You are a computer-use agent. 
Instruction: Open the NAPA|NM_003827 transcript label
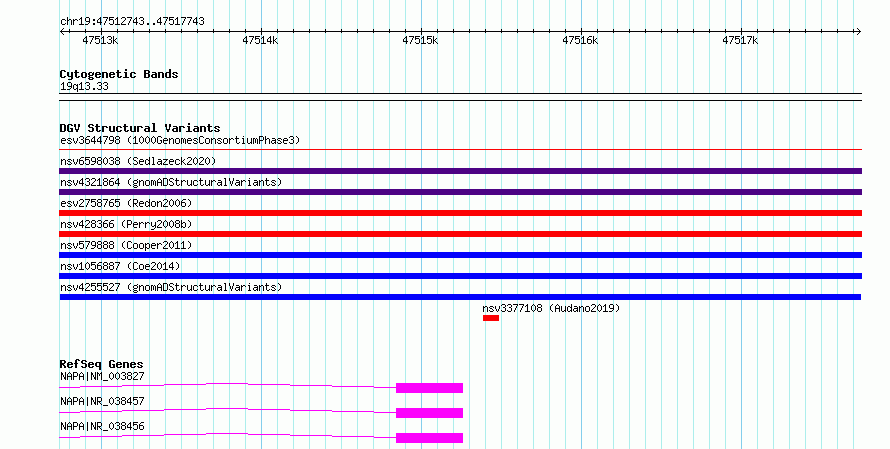[102, 376]
